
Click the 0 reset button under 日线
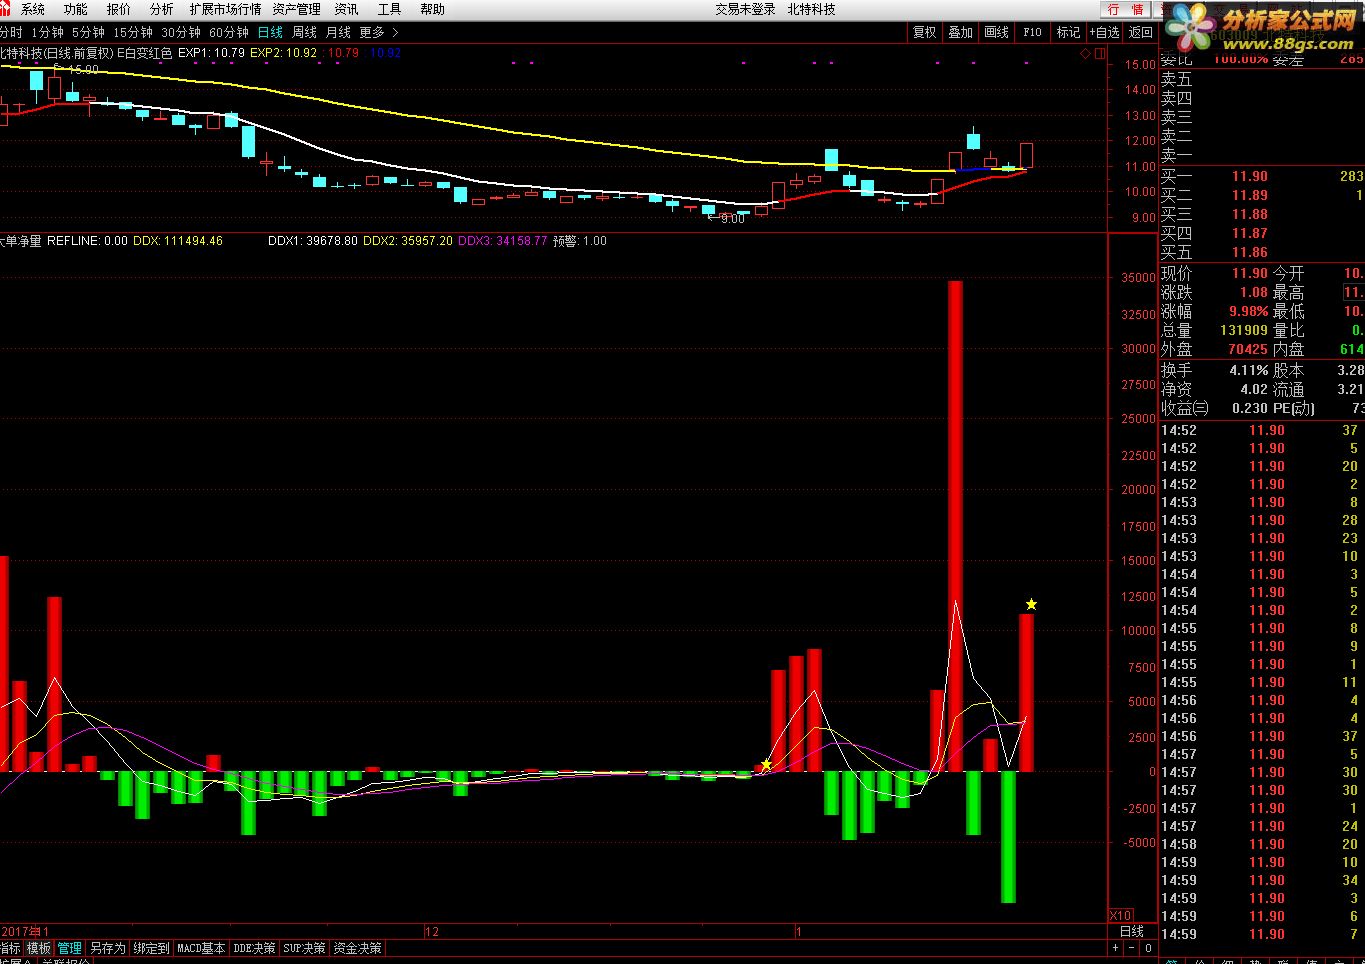[x=1148, y=948]
